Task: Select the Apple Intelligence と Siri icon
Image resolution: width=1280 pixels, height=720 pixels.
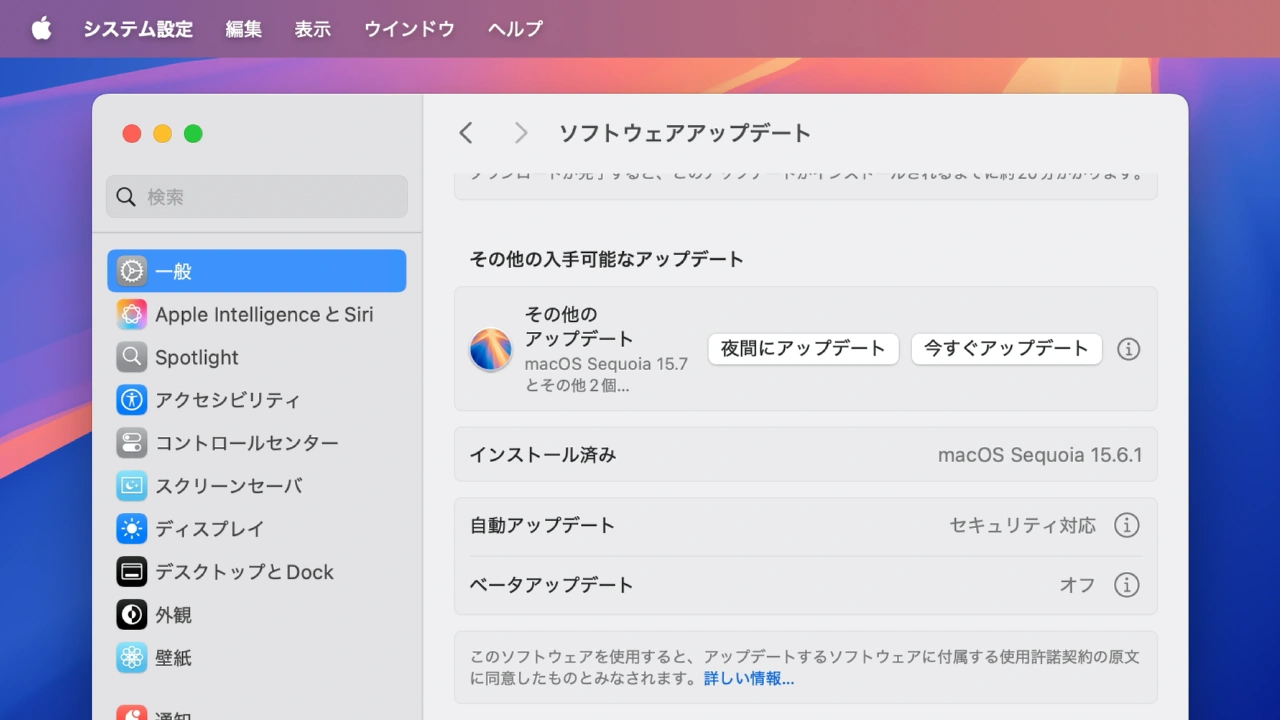Action: click(131, 314)
